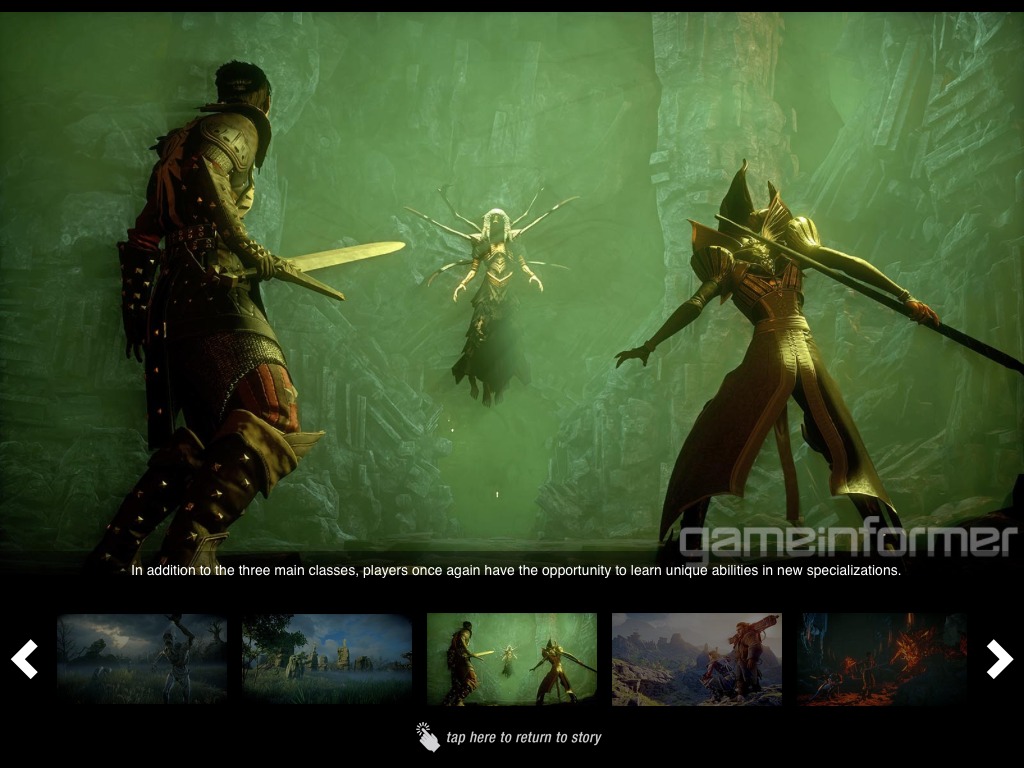Click the caption about new specializations
Viewport: 1024px width, 768px height.
pyautogui.click(x=516, y=571)
